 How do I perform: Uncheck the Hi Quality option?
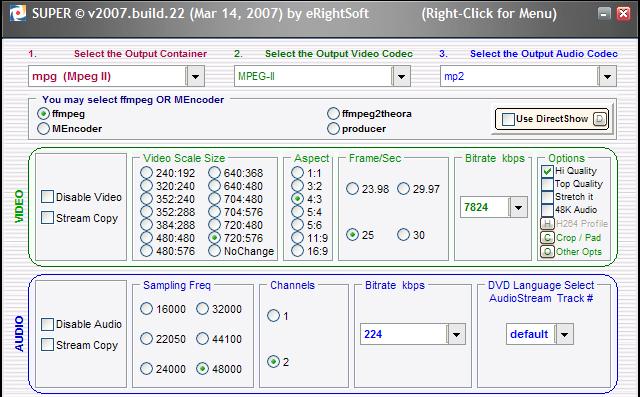tap(547, 171)
